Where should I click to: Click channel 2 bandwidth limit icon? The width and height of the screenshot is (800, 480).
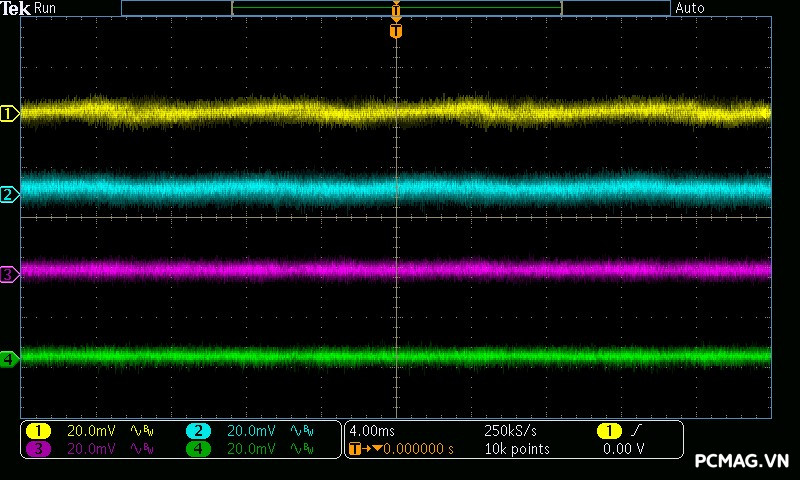[x=301, y=431]
